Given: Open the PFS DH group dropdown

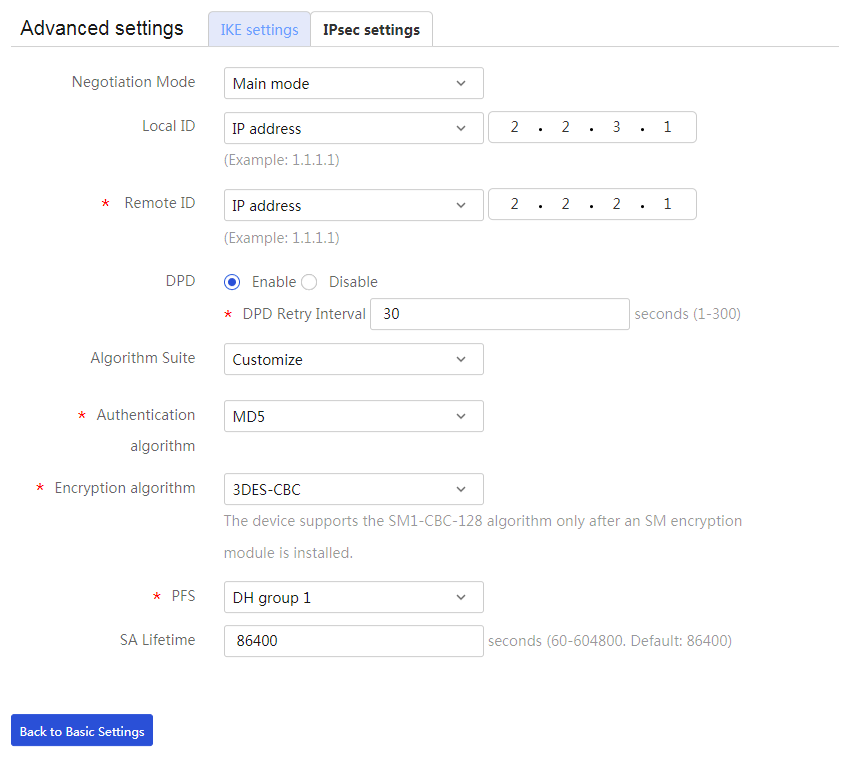Looking at the screenshot, I should tap(353, 597).
